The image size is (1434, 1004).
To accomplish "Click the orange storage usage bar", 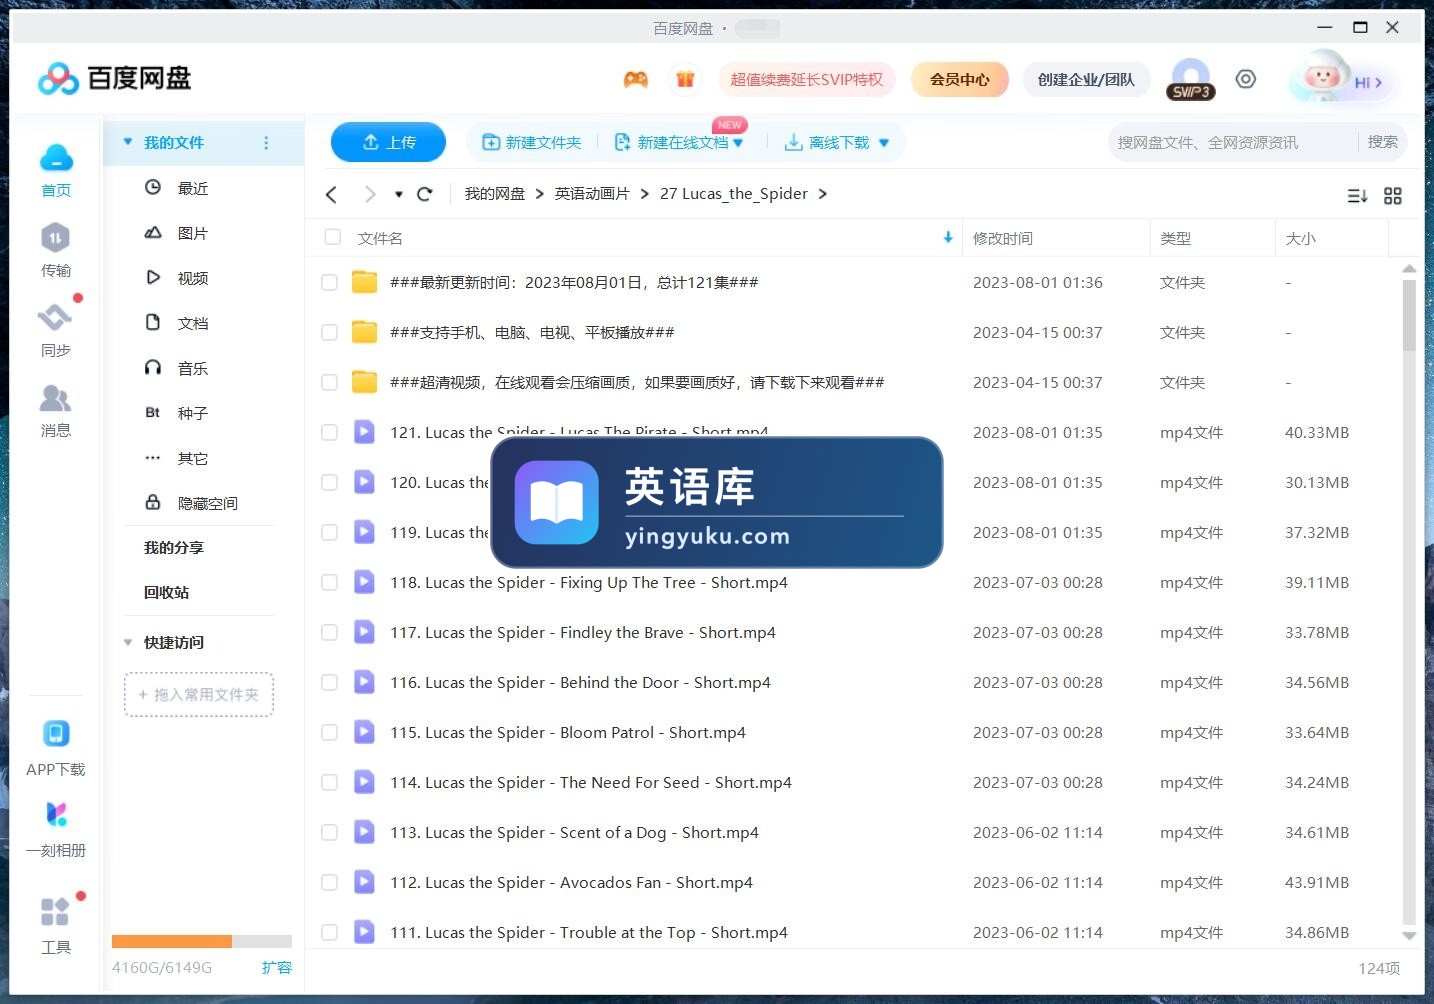I will pos(172,941).
